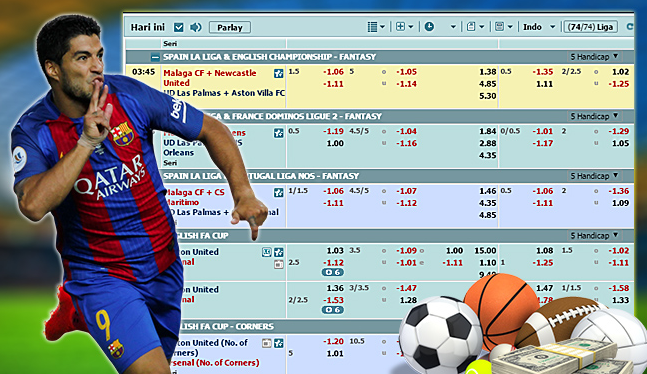This screenshot has width=647, height=374.
Task: Select first-half over odds -1.36
Action: click(x=619, y=191)
